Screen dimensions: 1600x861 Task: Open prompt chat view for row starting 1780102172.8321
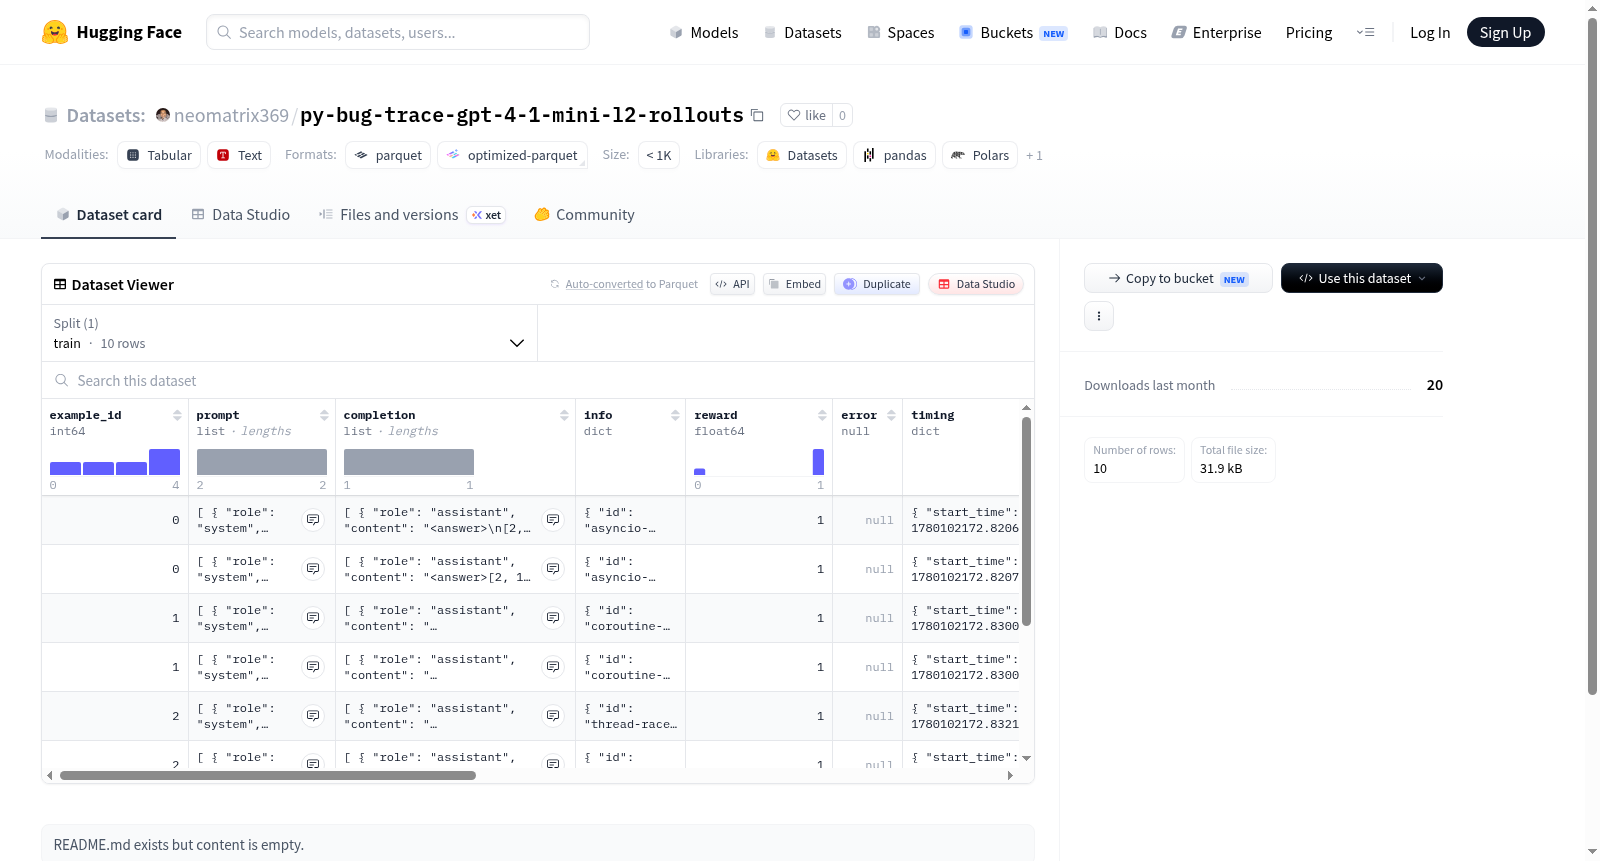point(313,716)
